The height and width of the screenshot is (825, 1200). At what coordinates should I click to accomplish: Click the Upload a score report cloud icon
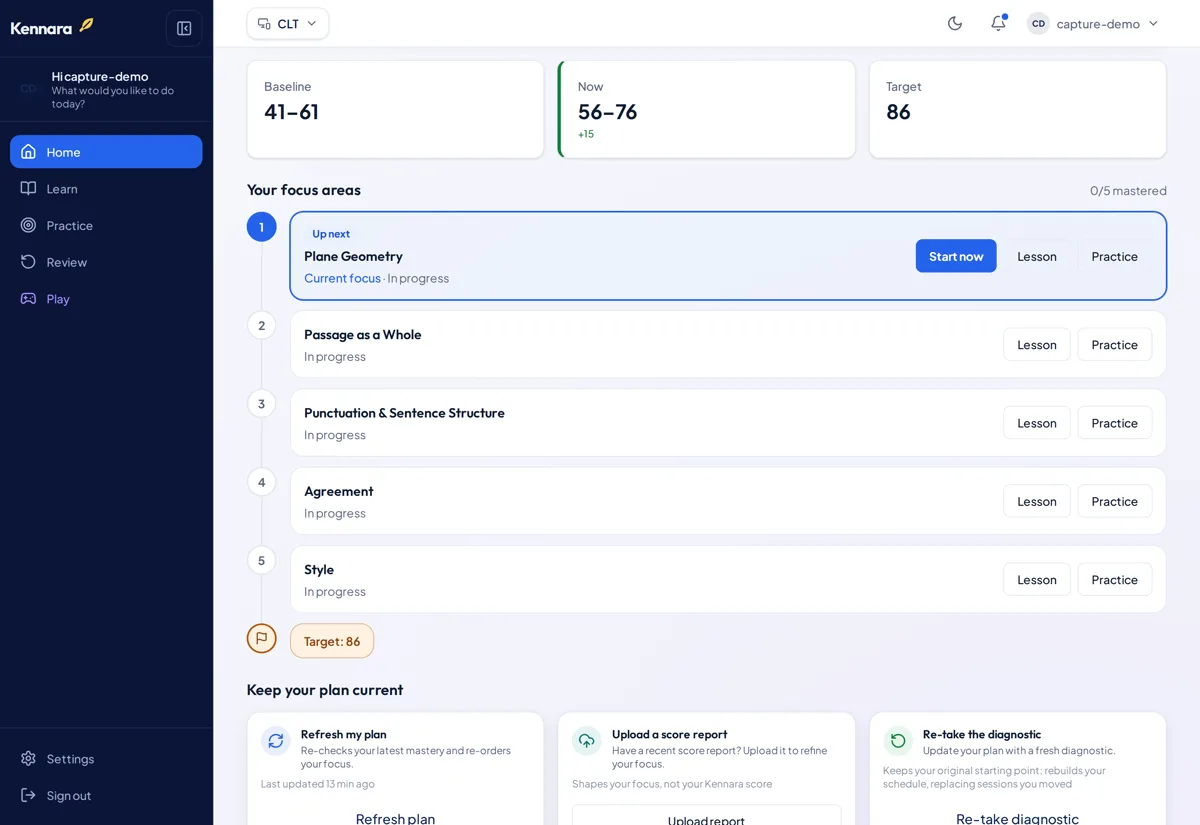[x=587, y=741]
